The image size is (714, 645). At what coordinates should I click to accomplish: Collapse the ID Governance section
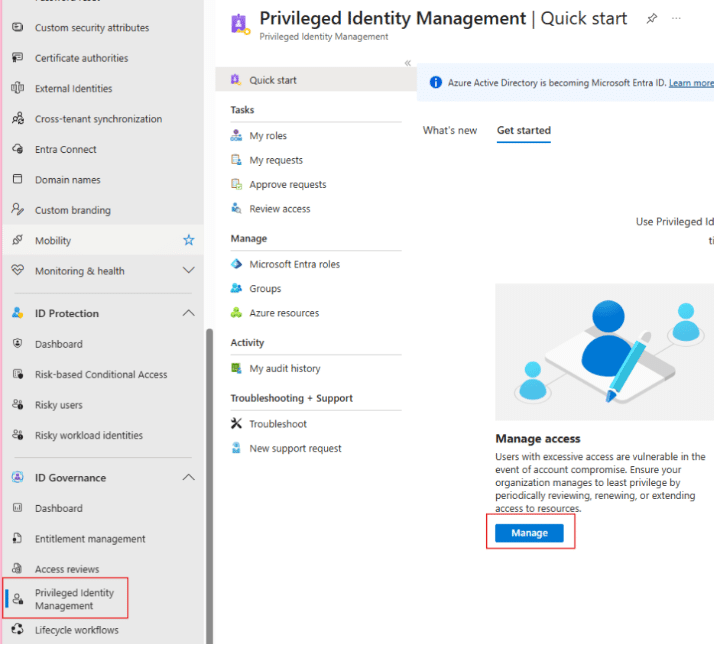188,478
